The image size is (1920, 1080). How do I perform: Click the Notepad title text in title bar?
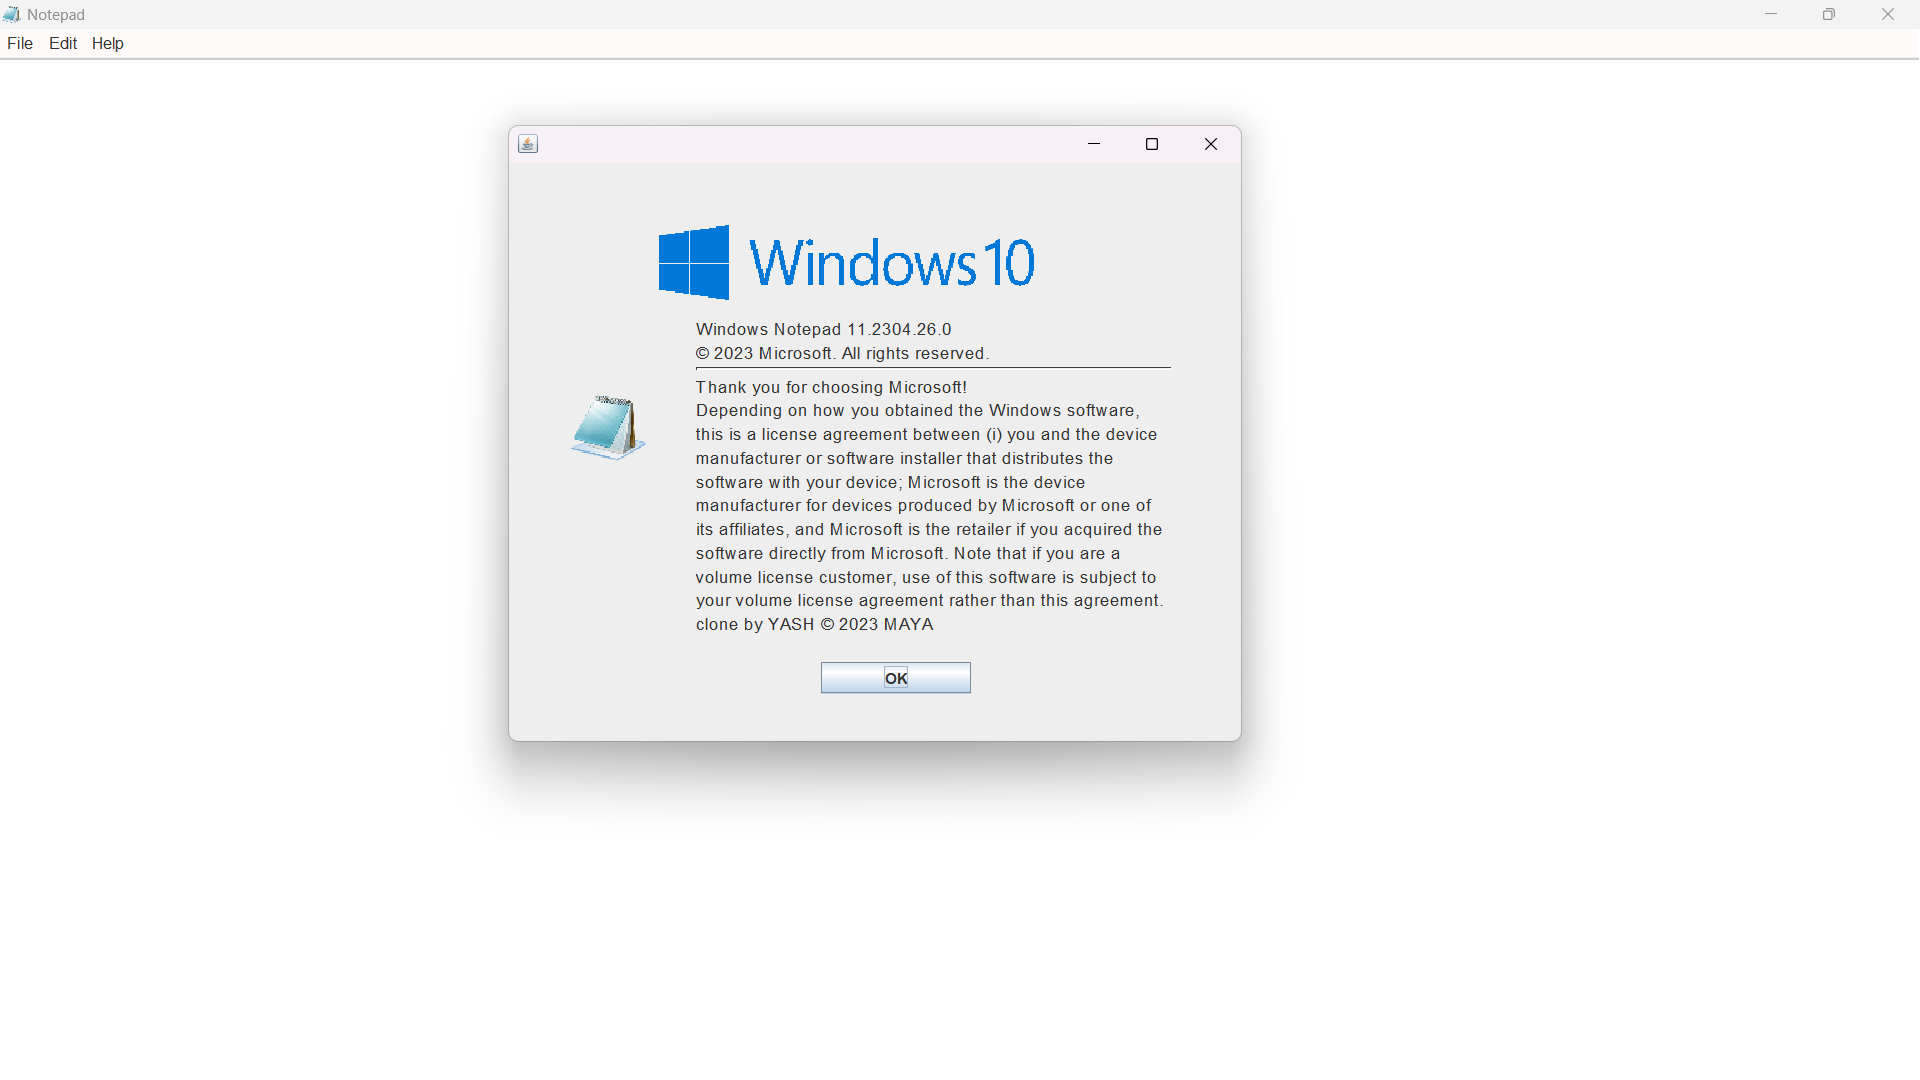(x=56, y=14)
